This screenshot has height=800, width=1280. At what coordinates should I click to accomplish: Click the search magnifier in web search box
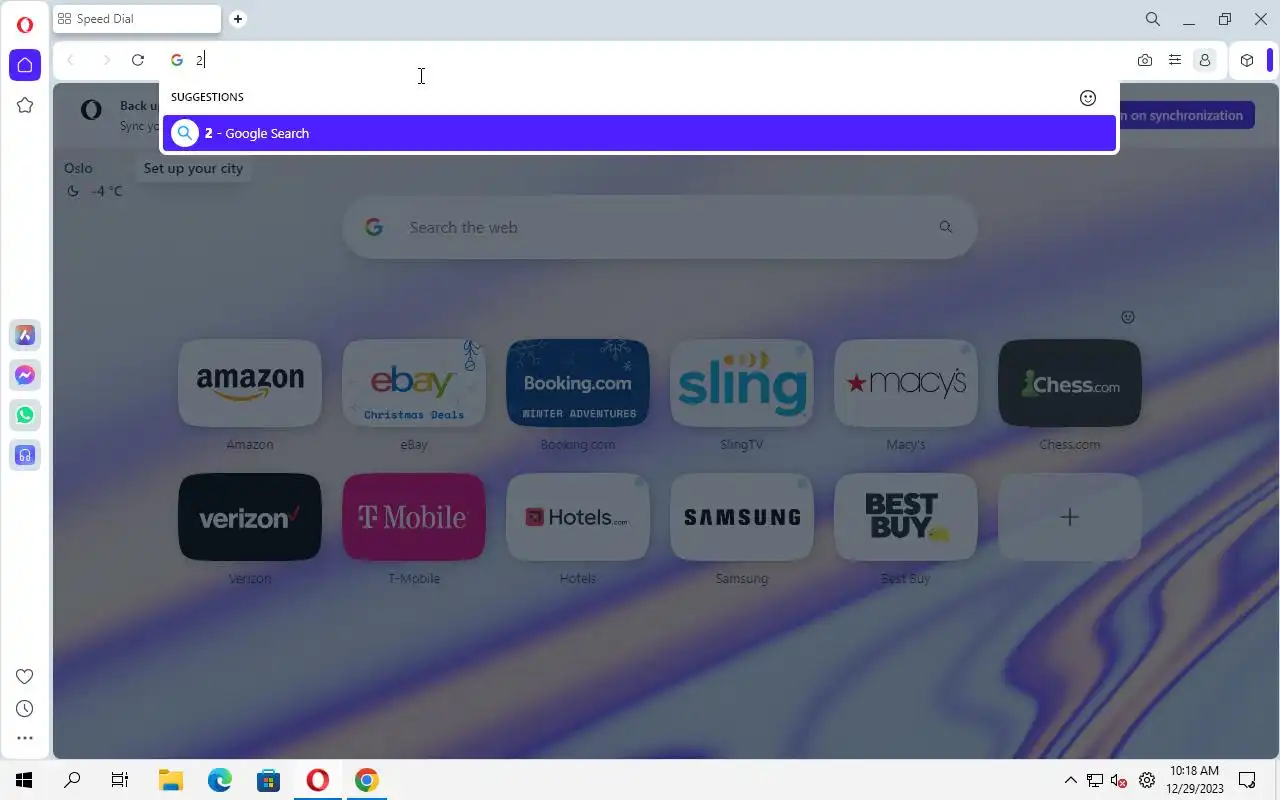pos(946,227)
